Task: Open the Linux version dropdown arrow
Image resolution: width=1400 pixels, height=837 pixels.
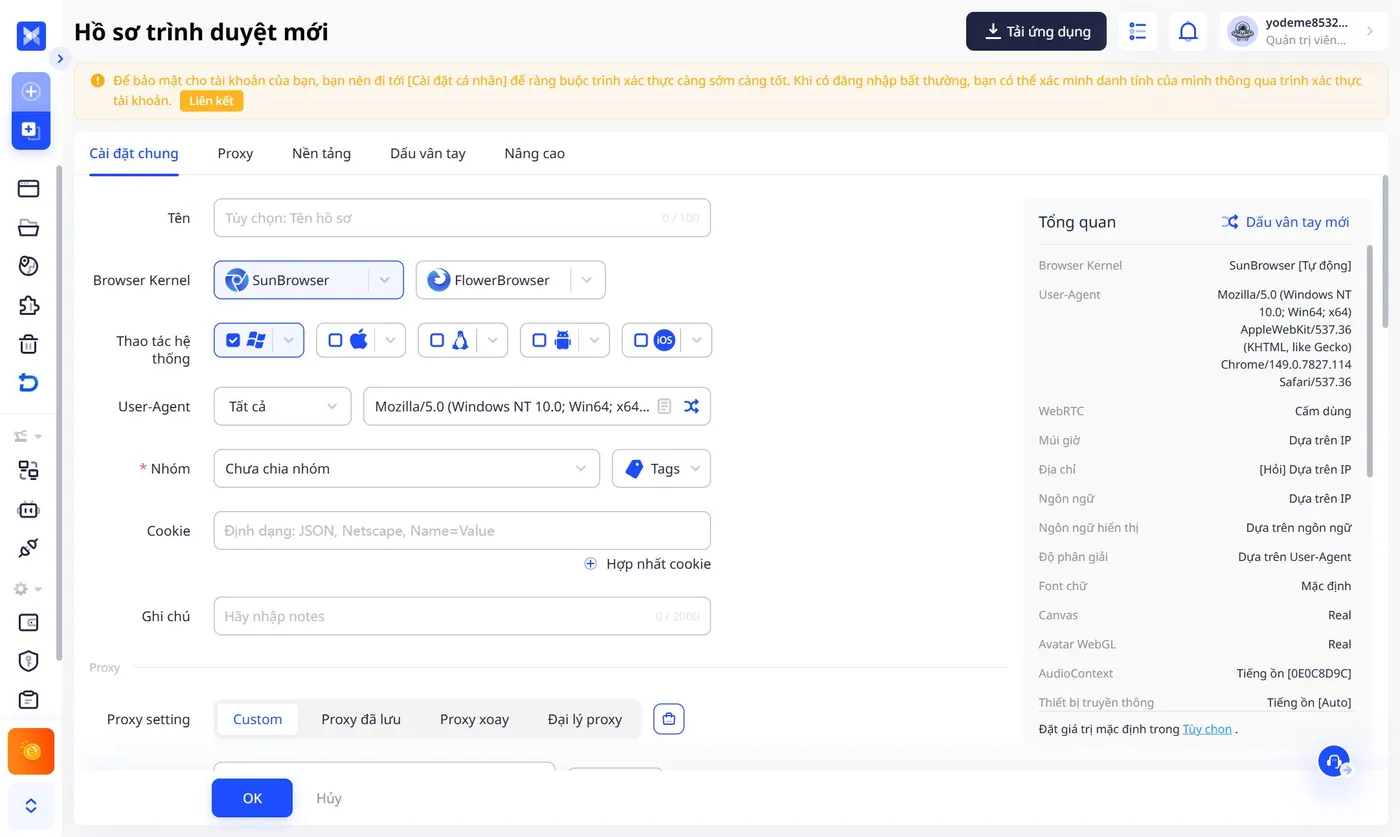Action: [493, 340]
